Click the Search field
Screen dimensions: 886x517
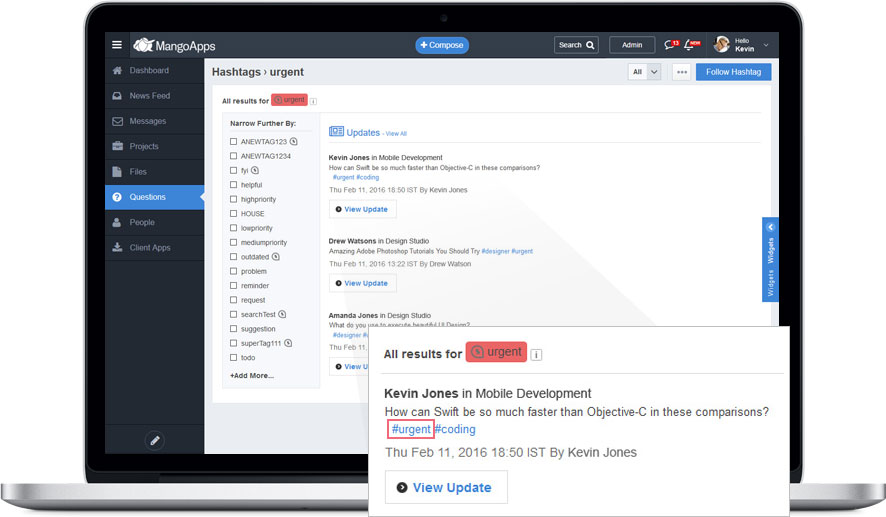576,45
